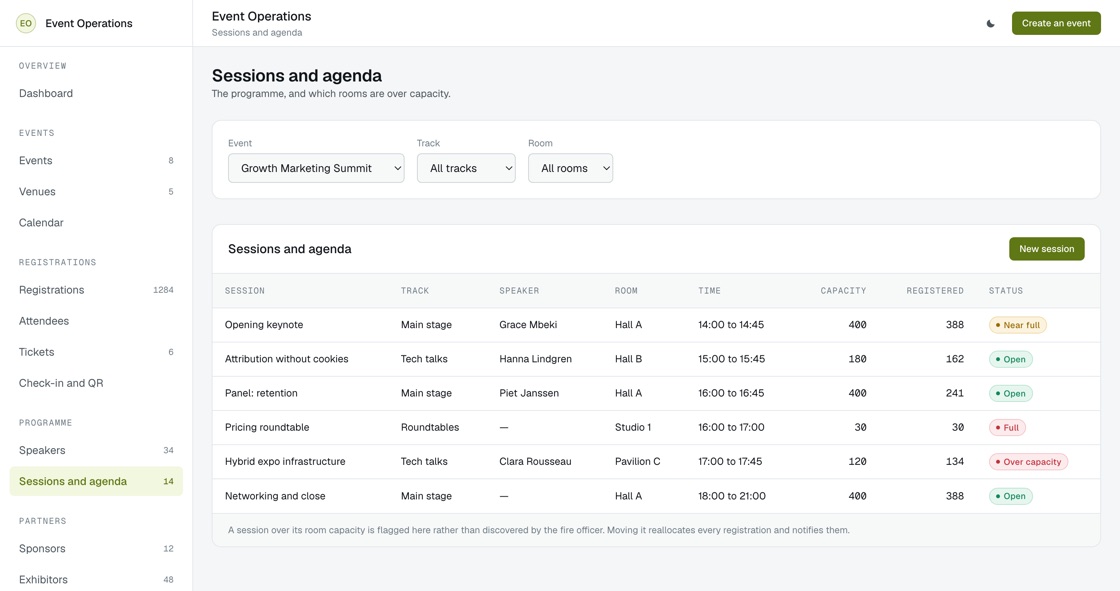The image size is (1120, 591).
Task: Select the Pricing roundtable session
Action: point(267,428)
